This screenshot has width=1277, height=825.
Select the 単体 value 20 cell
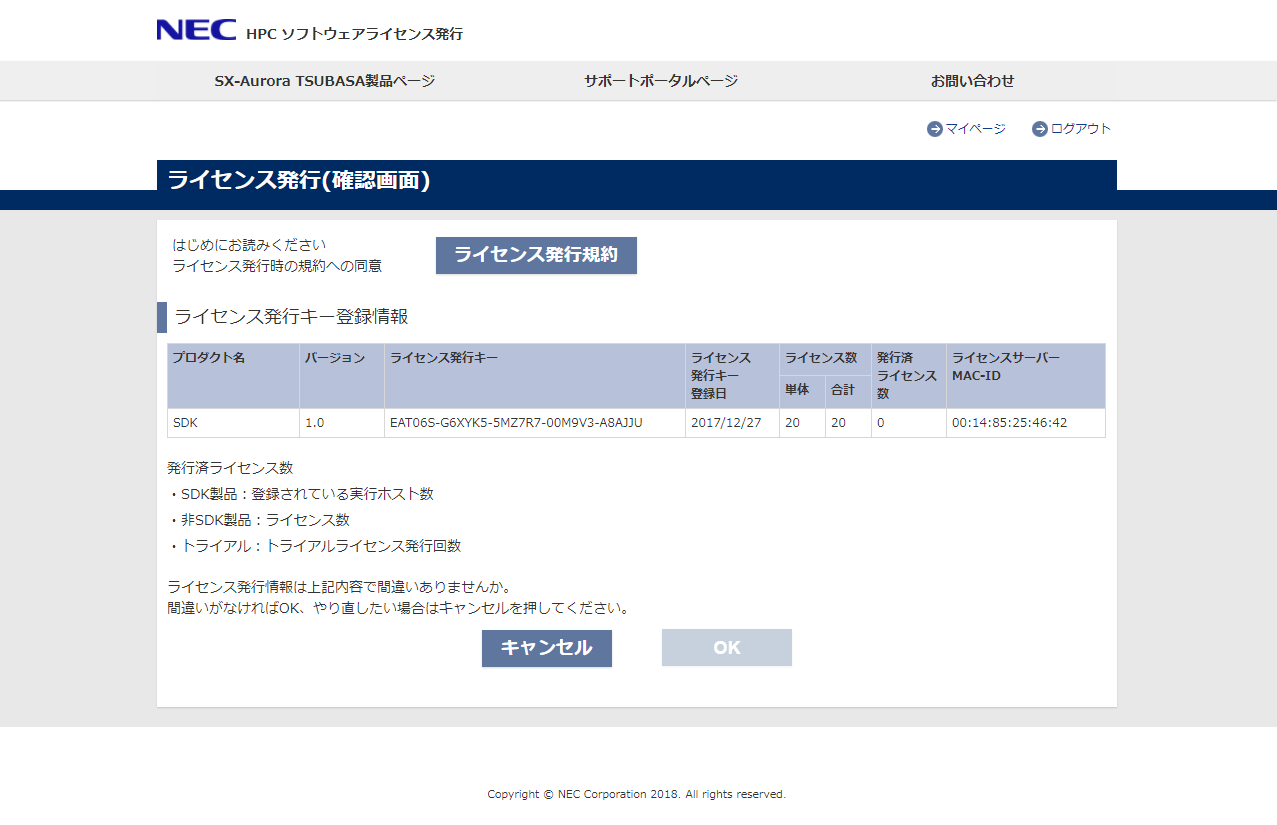[x=802, y=423]
